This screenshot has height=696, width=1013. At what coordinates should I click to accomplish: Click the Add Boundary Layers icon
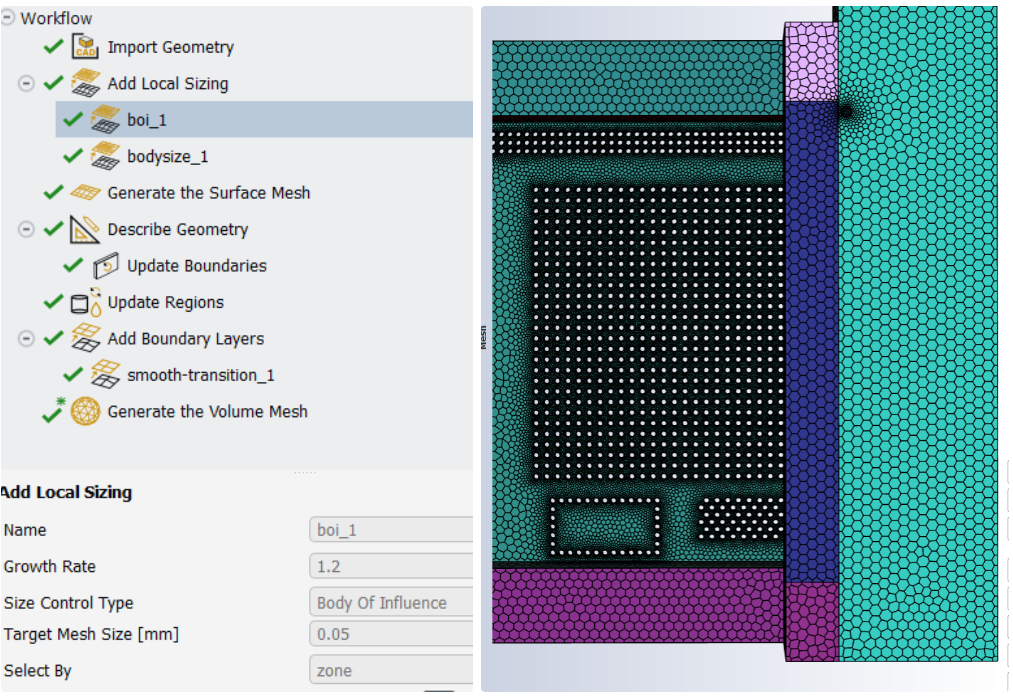(85, 339)
